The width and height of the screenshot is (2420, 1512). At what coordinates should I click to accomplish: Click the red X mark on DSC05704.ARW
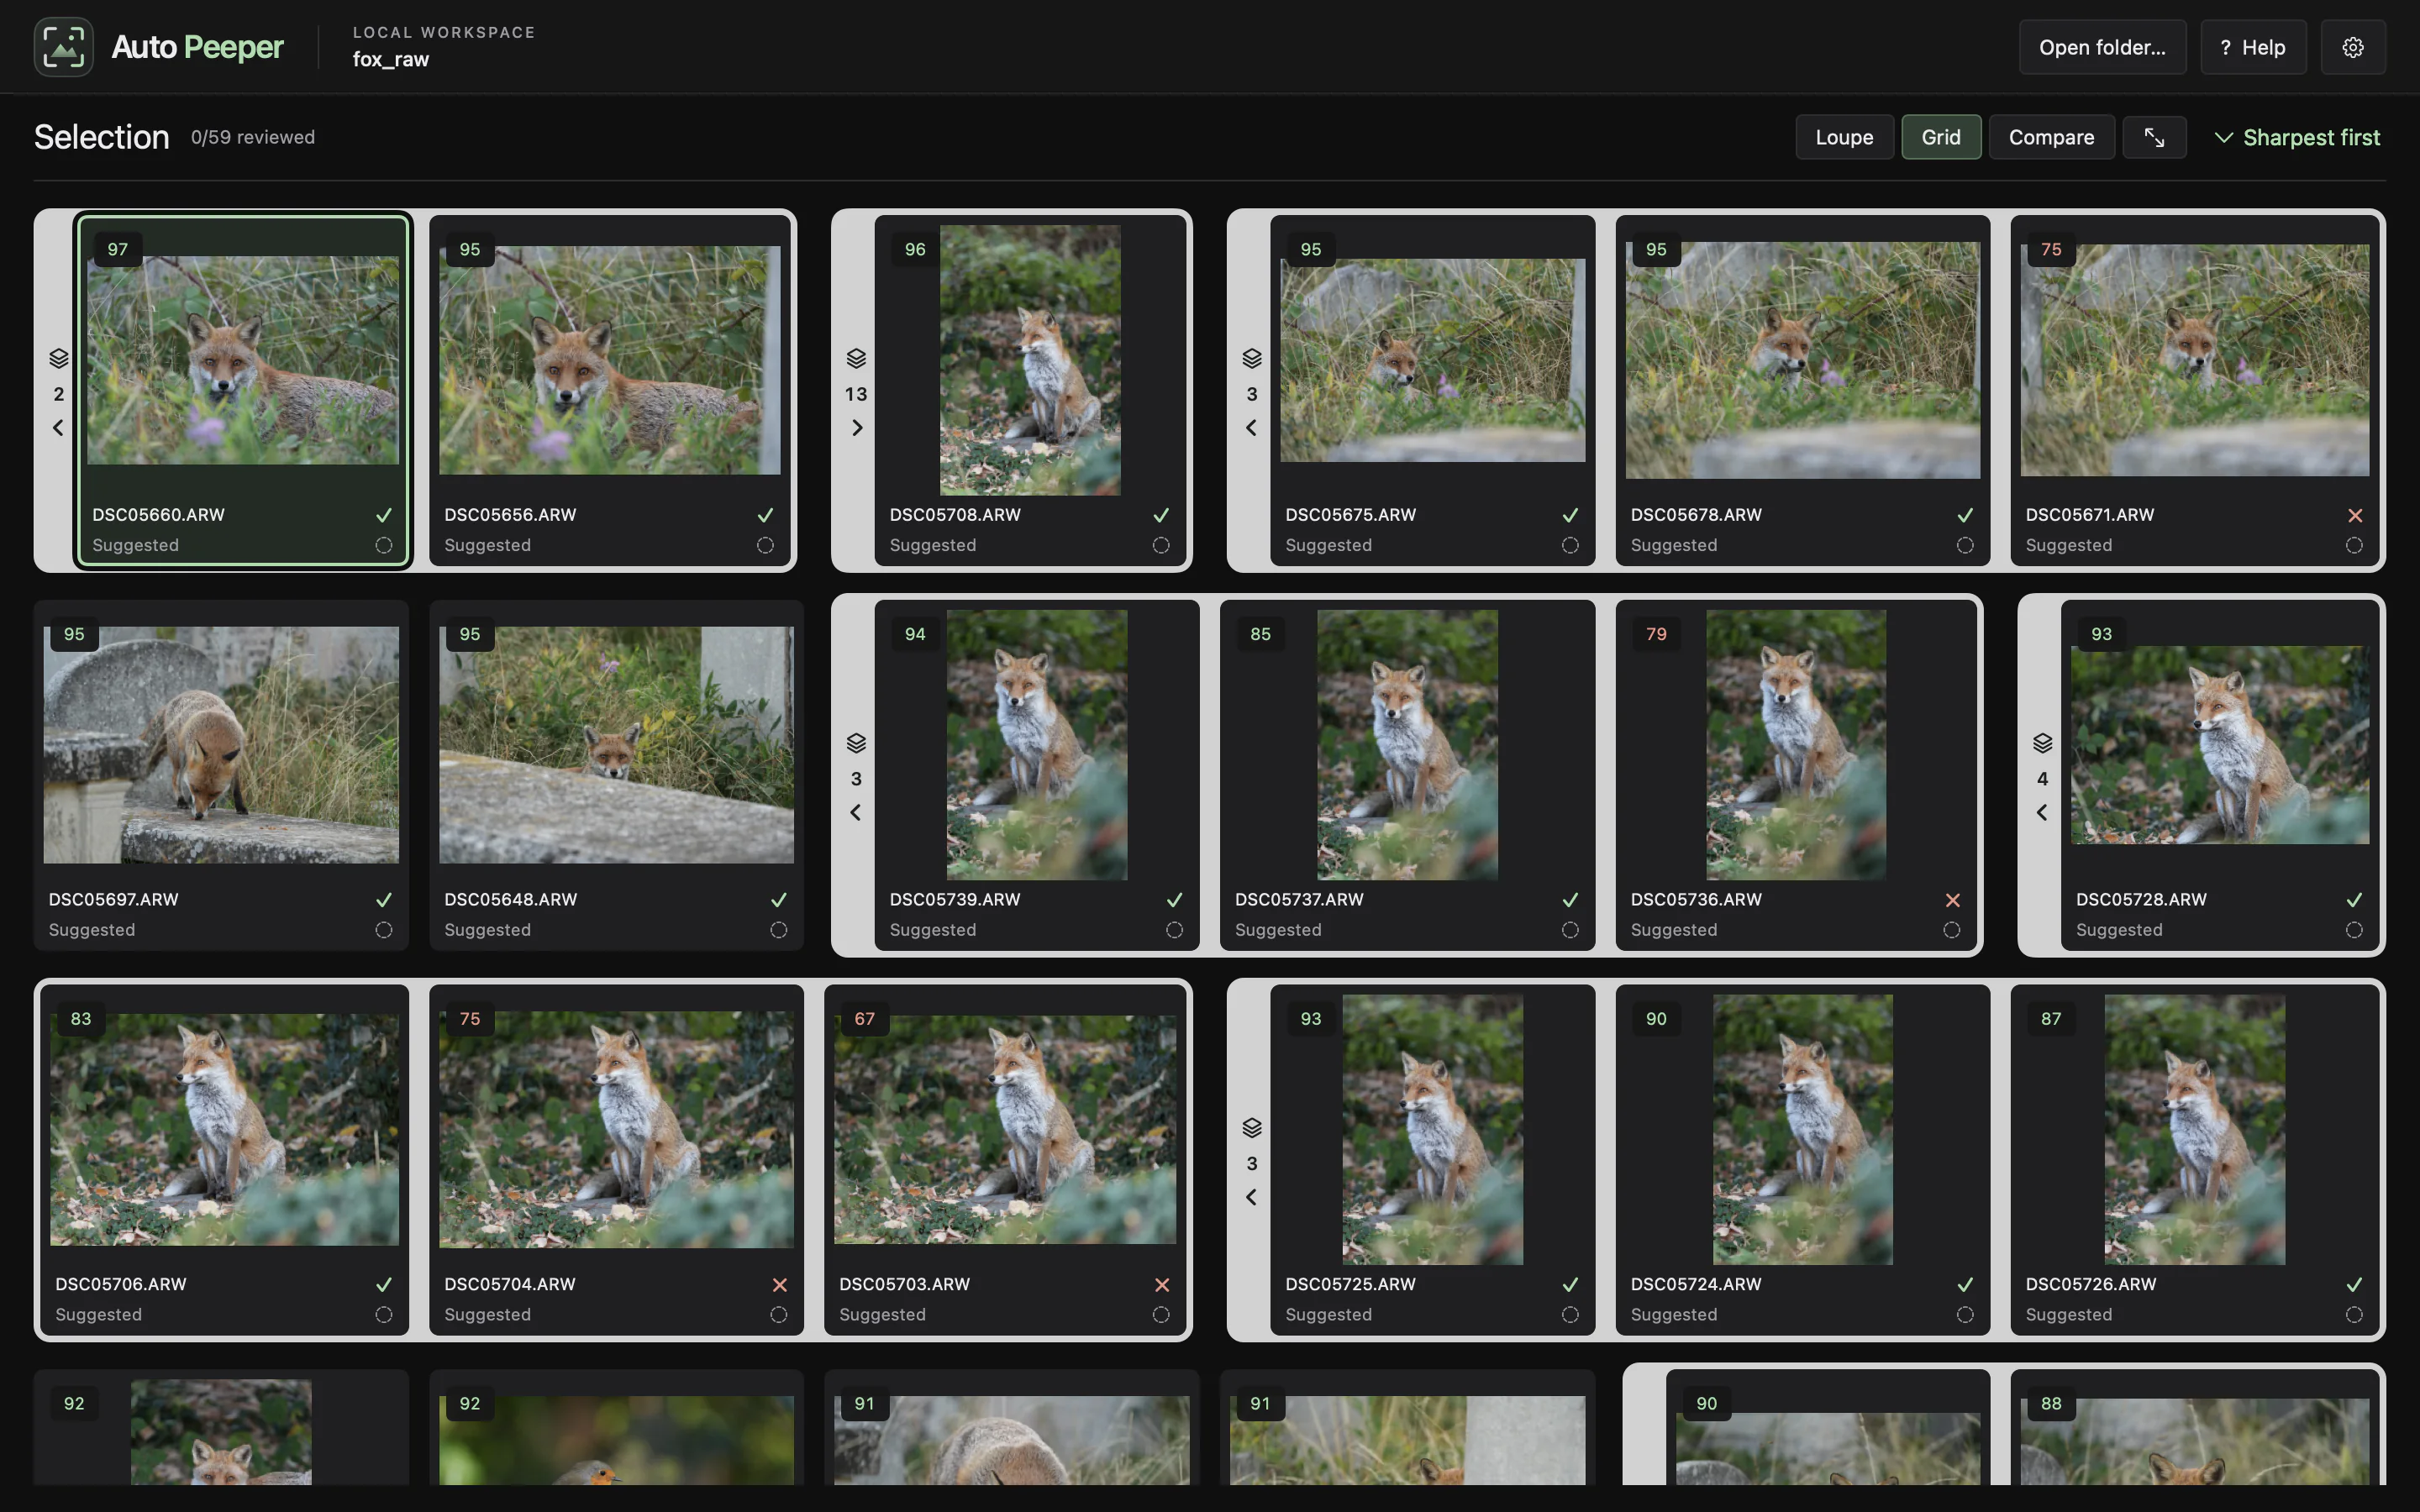point(779,1285)
